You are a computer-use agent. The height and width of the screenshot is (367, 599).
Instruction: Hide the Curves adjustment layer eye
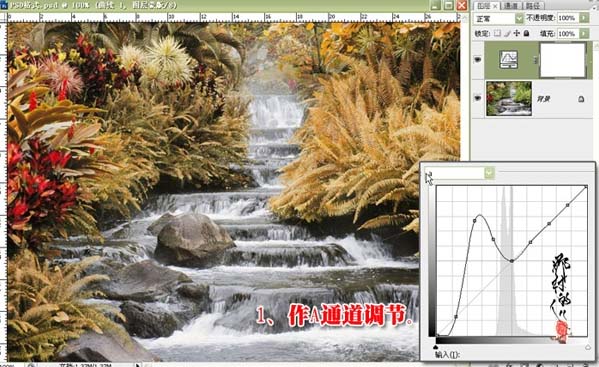(x=478, y=60)
